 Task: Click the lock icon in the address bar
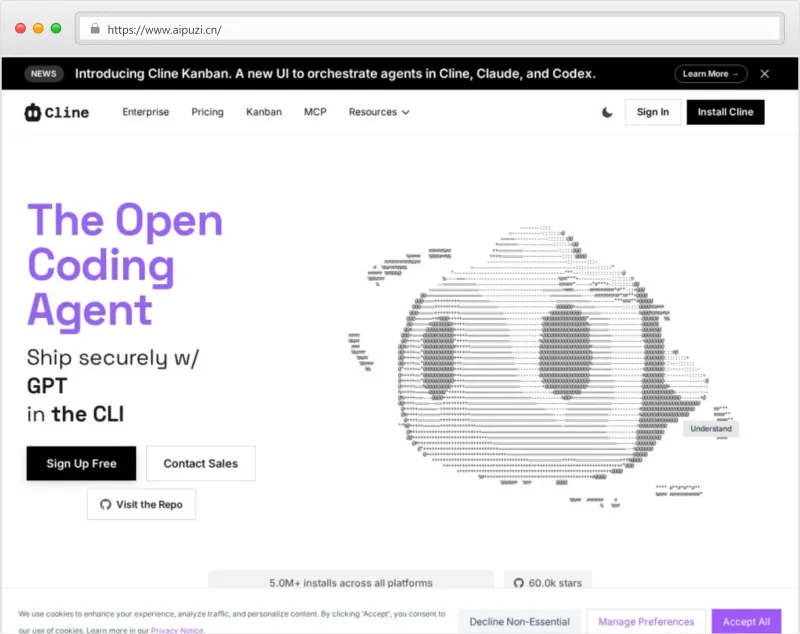pos(95,29)
